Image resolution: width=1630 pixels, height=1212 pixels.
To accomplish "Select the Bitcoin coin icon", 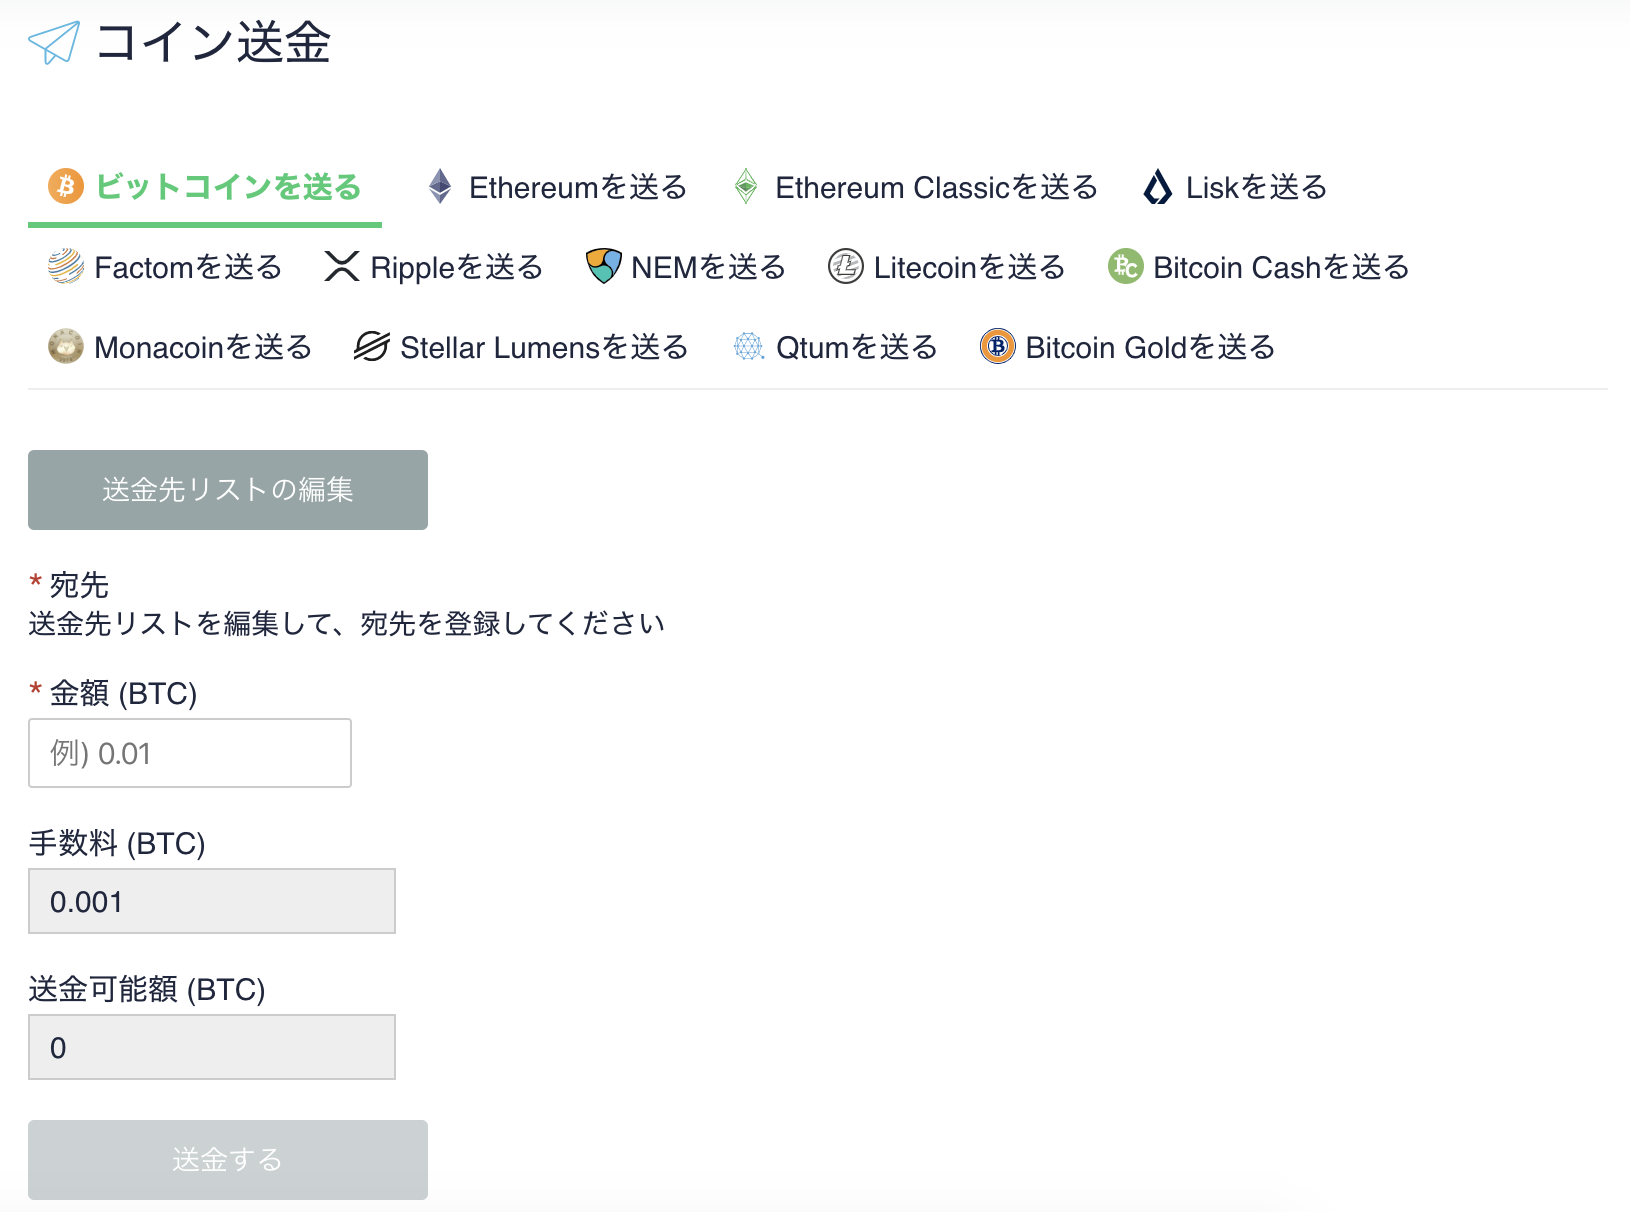I will 64,186.
